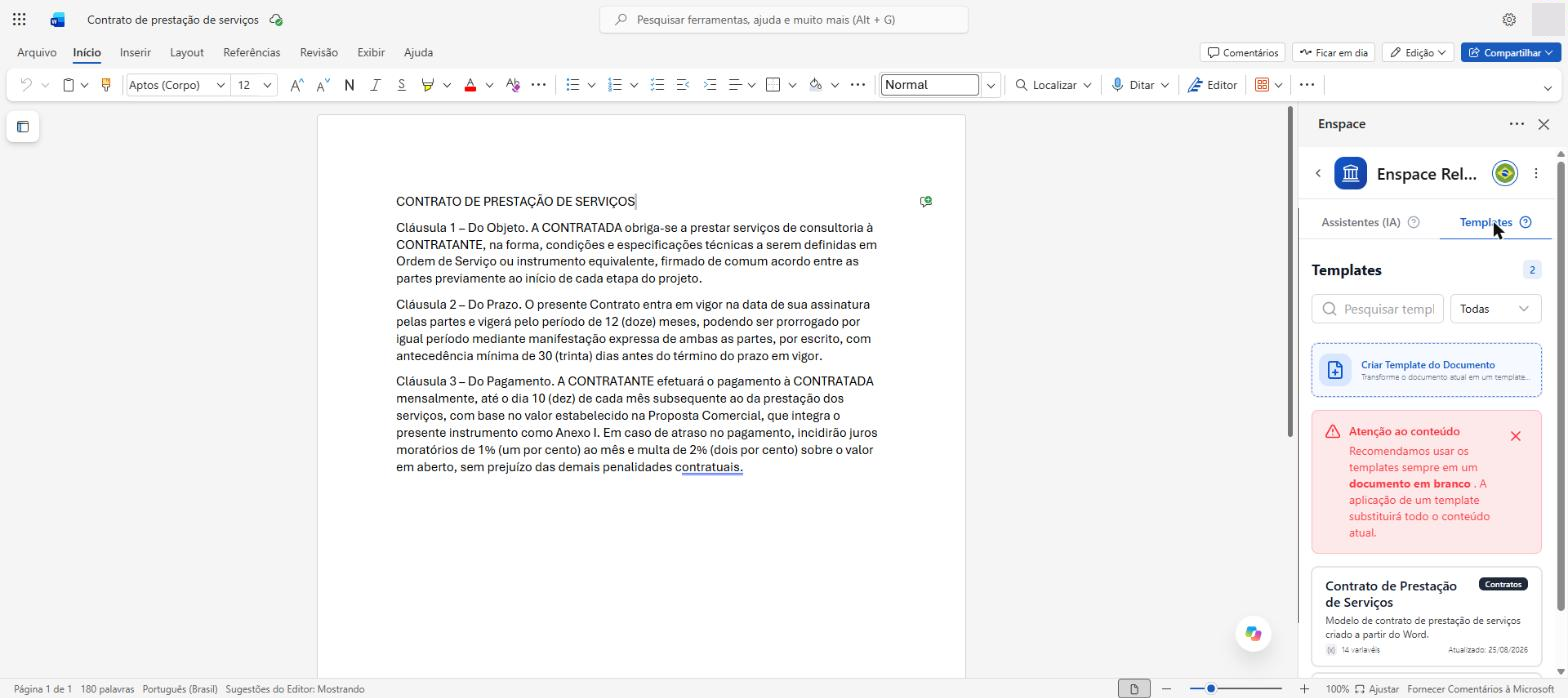Image resolution: width=1568 pixels, height=698 pixels.
Task: Expand font color options arrow
Action: tap(489, 85)
